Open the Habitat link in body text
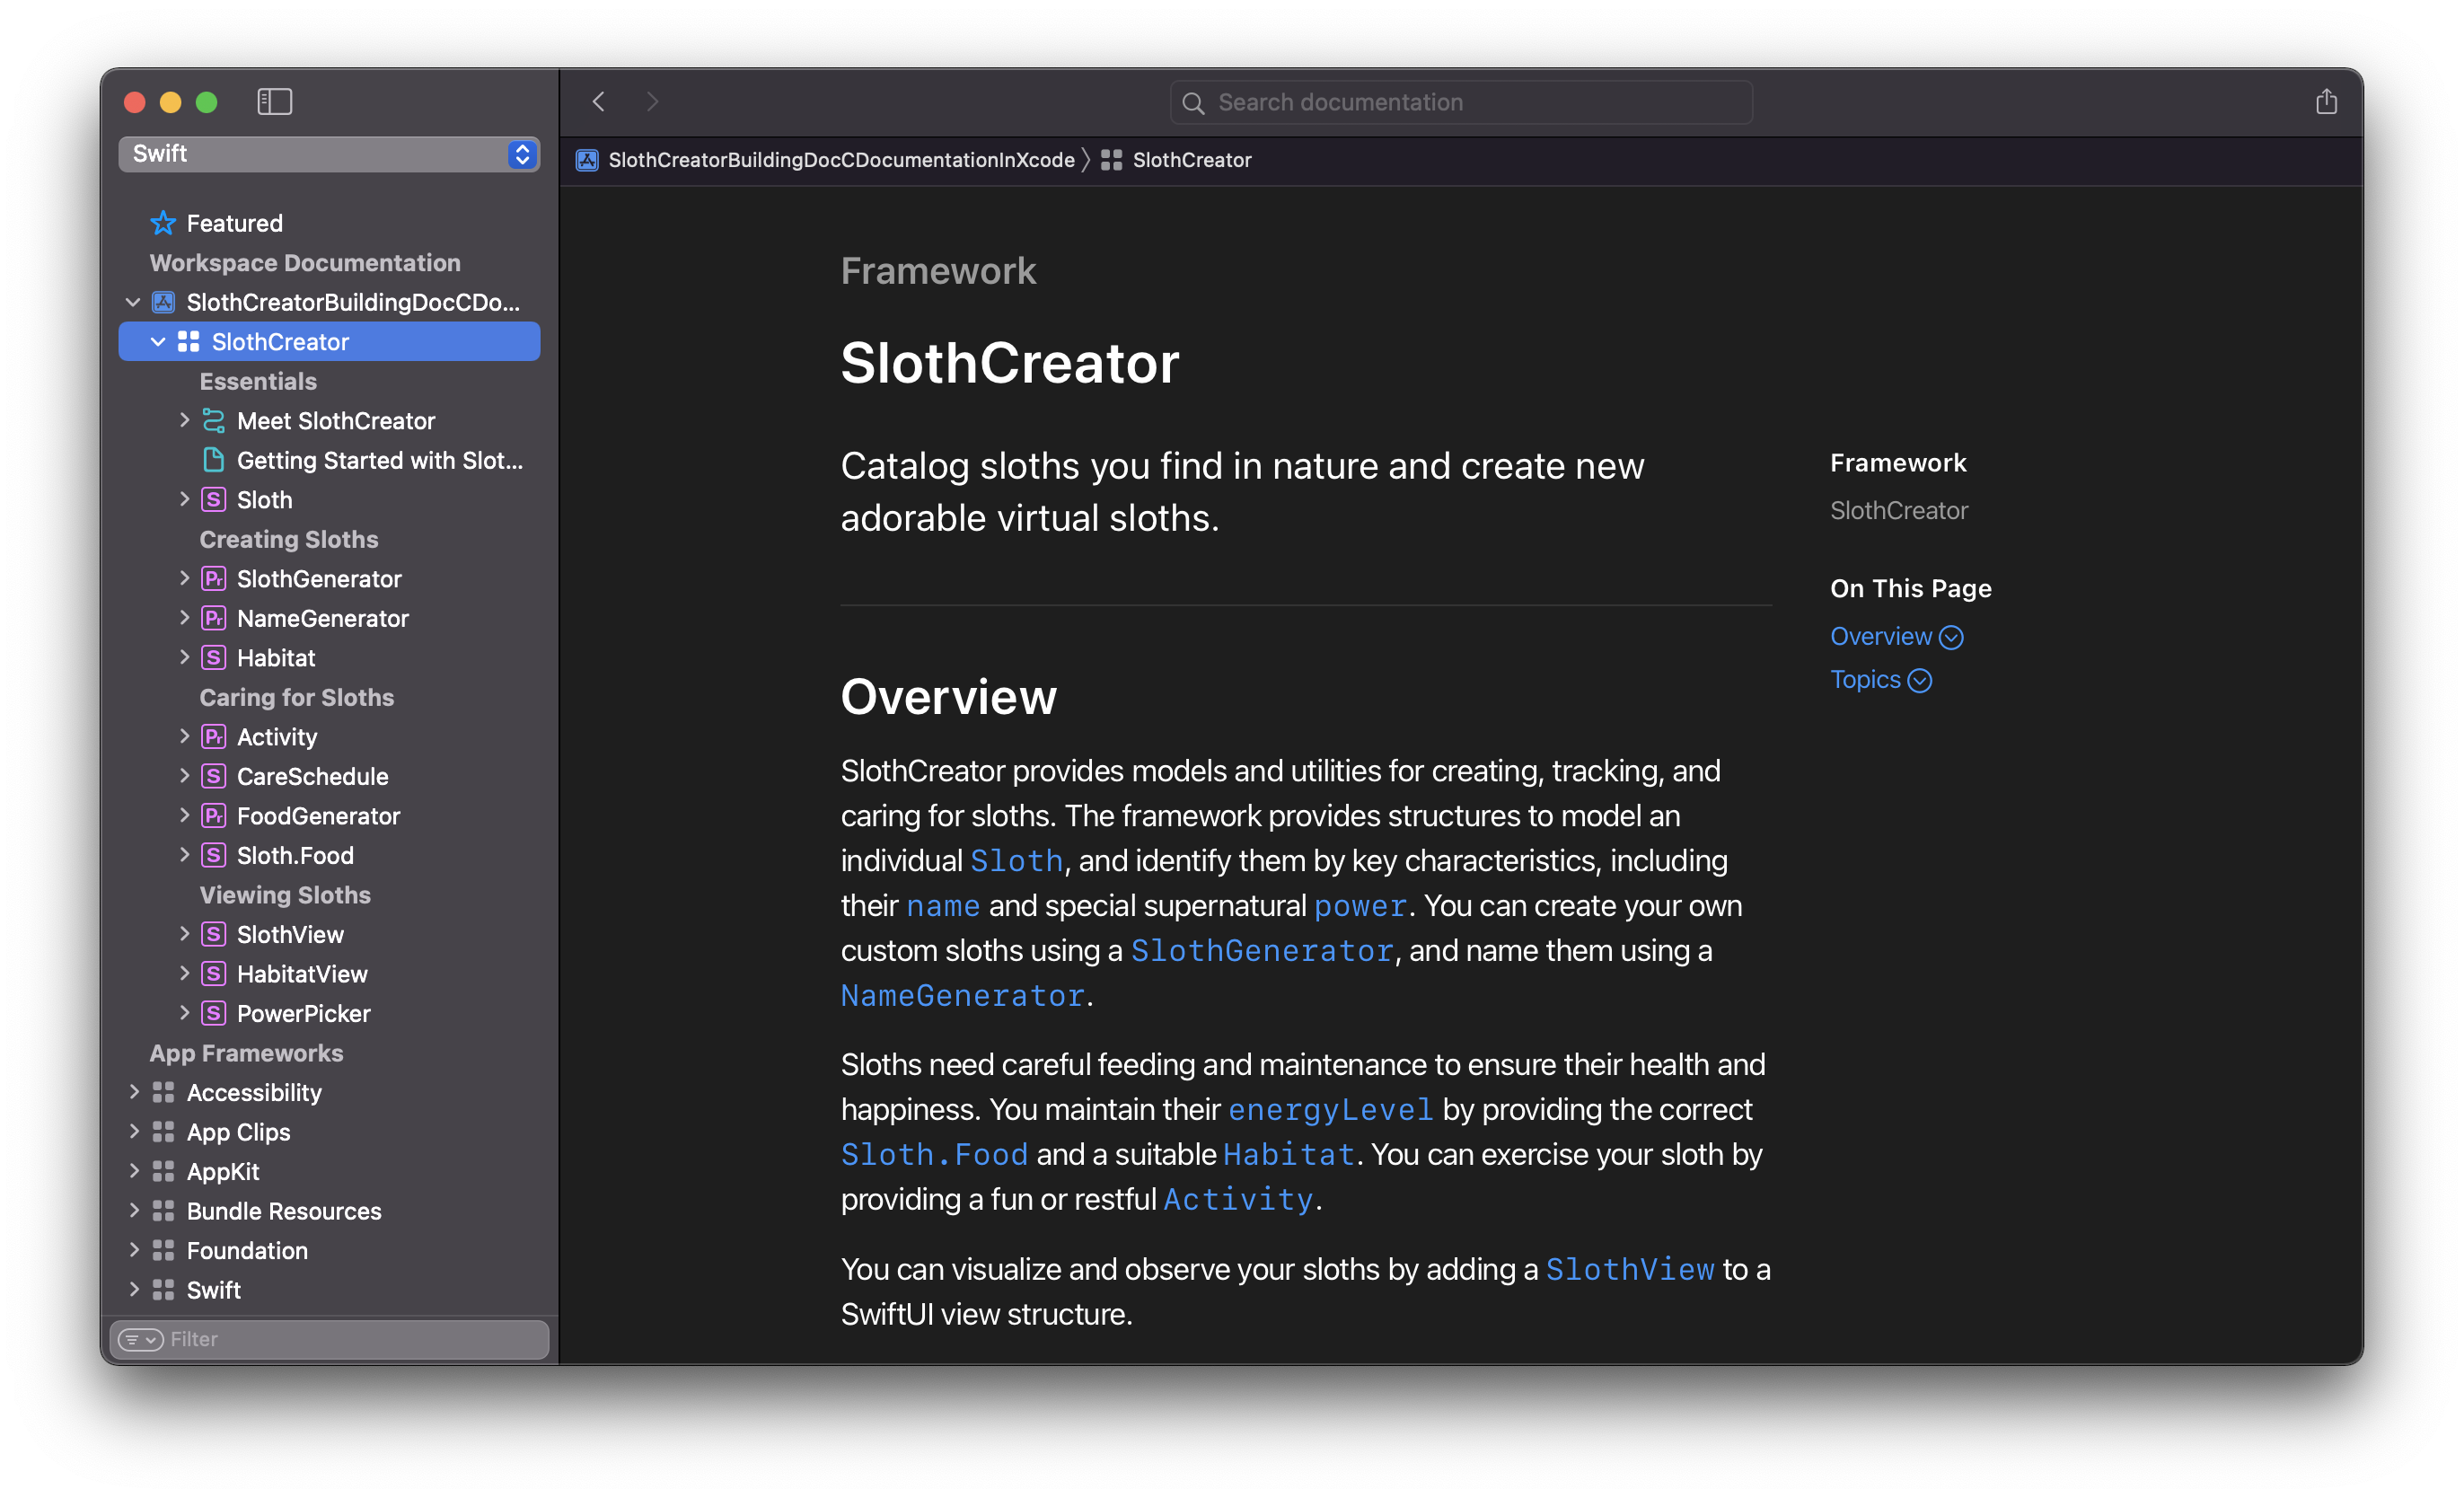The height and width of the screenshot is (1498, 2464). click(x=1289, y=1155)
